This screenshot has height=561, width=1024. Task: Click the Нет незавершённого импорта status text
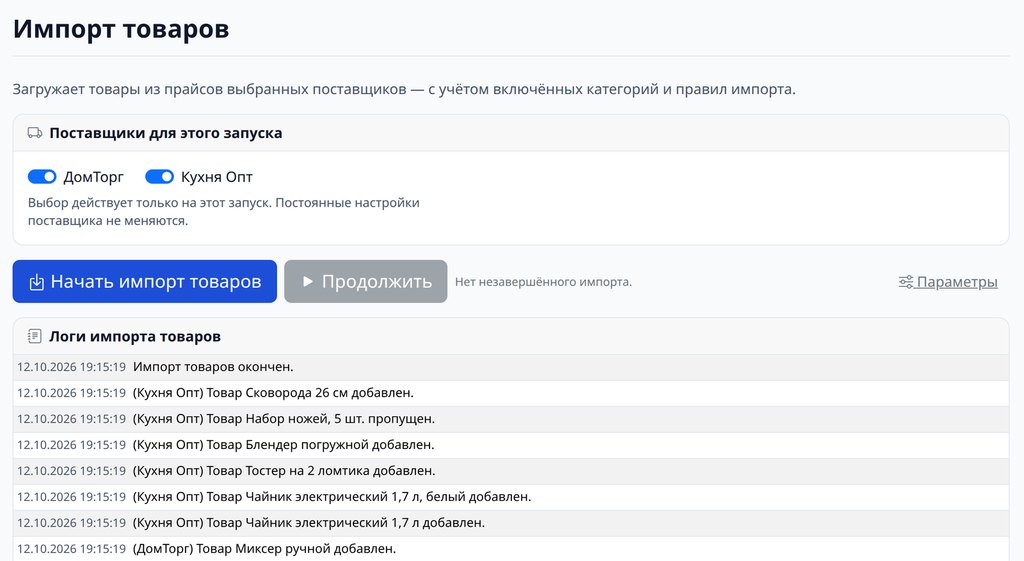click(543, 282)
